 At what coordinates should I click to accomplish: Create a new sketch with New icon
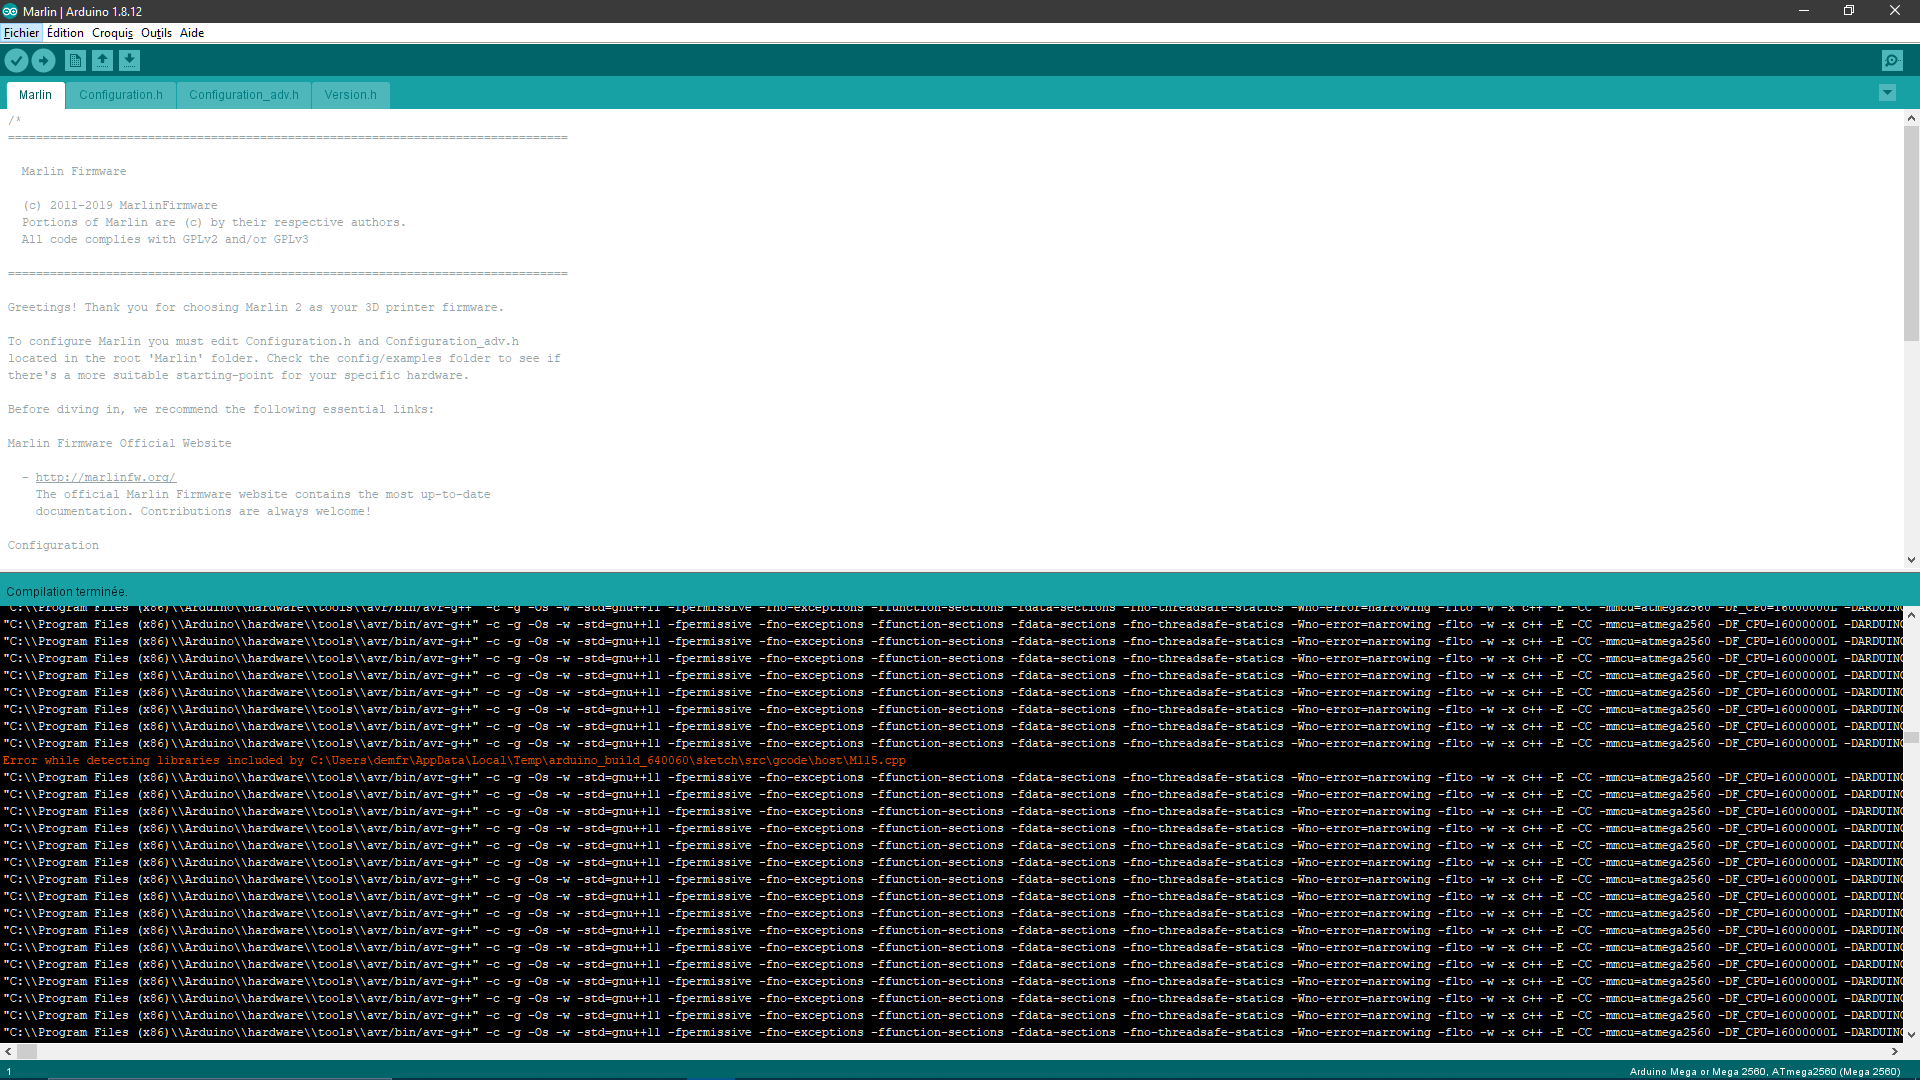(x=75, y=61)
